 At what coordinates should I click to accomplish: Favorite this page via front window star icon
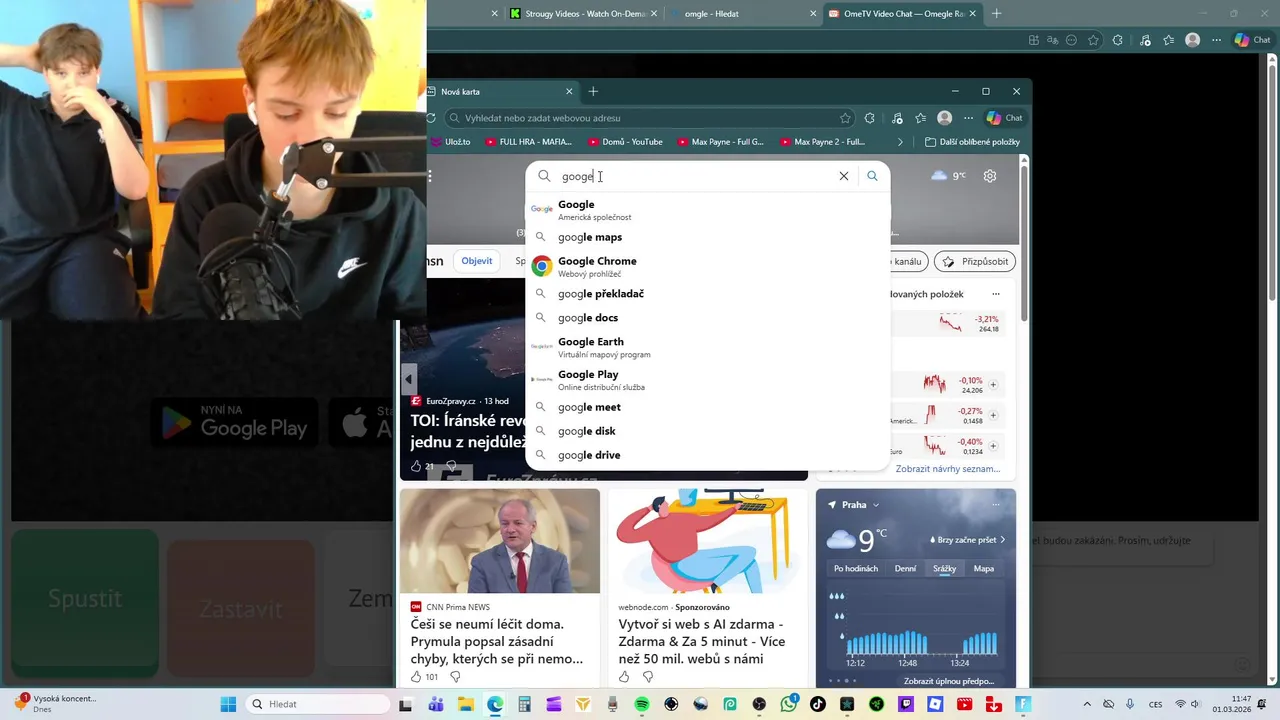pyautogui.click(x=845, y=118)
